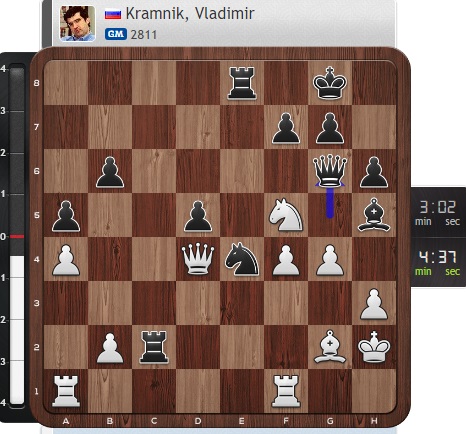Click the black bishop on h5
Image resolution: width=466 pixels, height=434 pixels.
point(374,215)
